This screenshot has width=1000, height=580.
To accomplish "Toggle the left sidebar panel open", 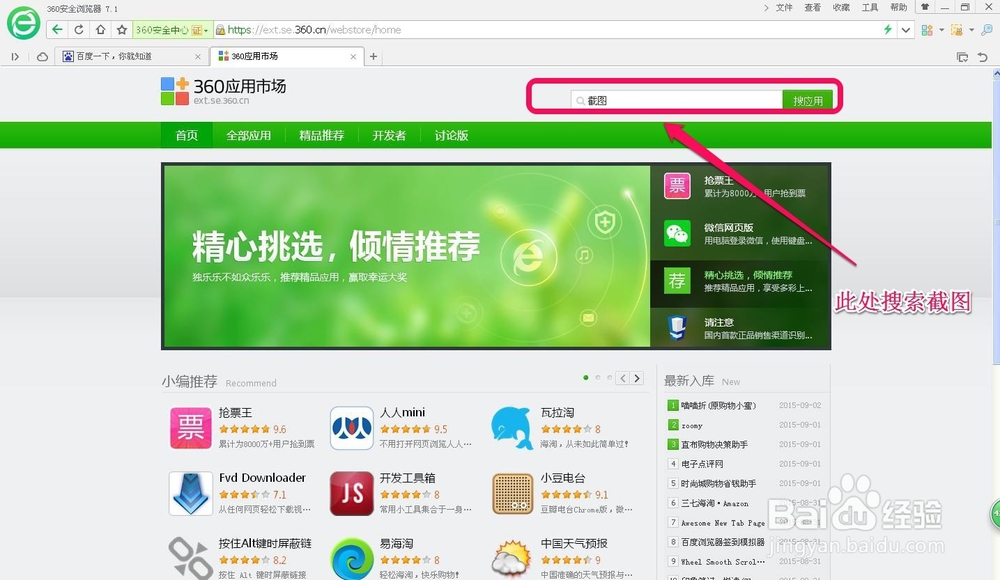I will (15, 57).
